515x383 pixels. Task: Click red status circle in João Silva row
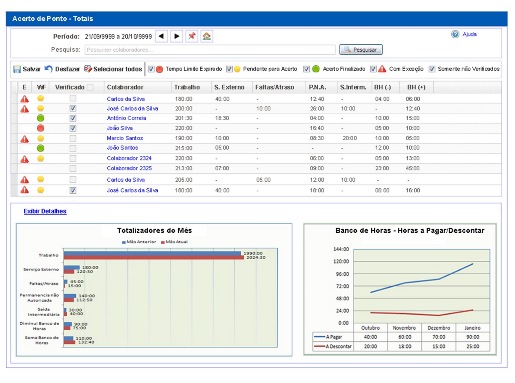tap(40, 128)
